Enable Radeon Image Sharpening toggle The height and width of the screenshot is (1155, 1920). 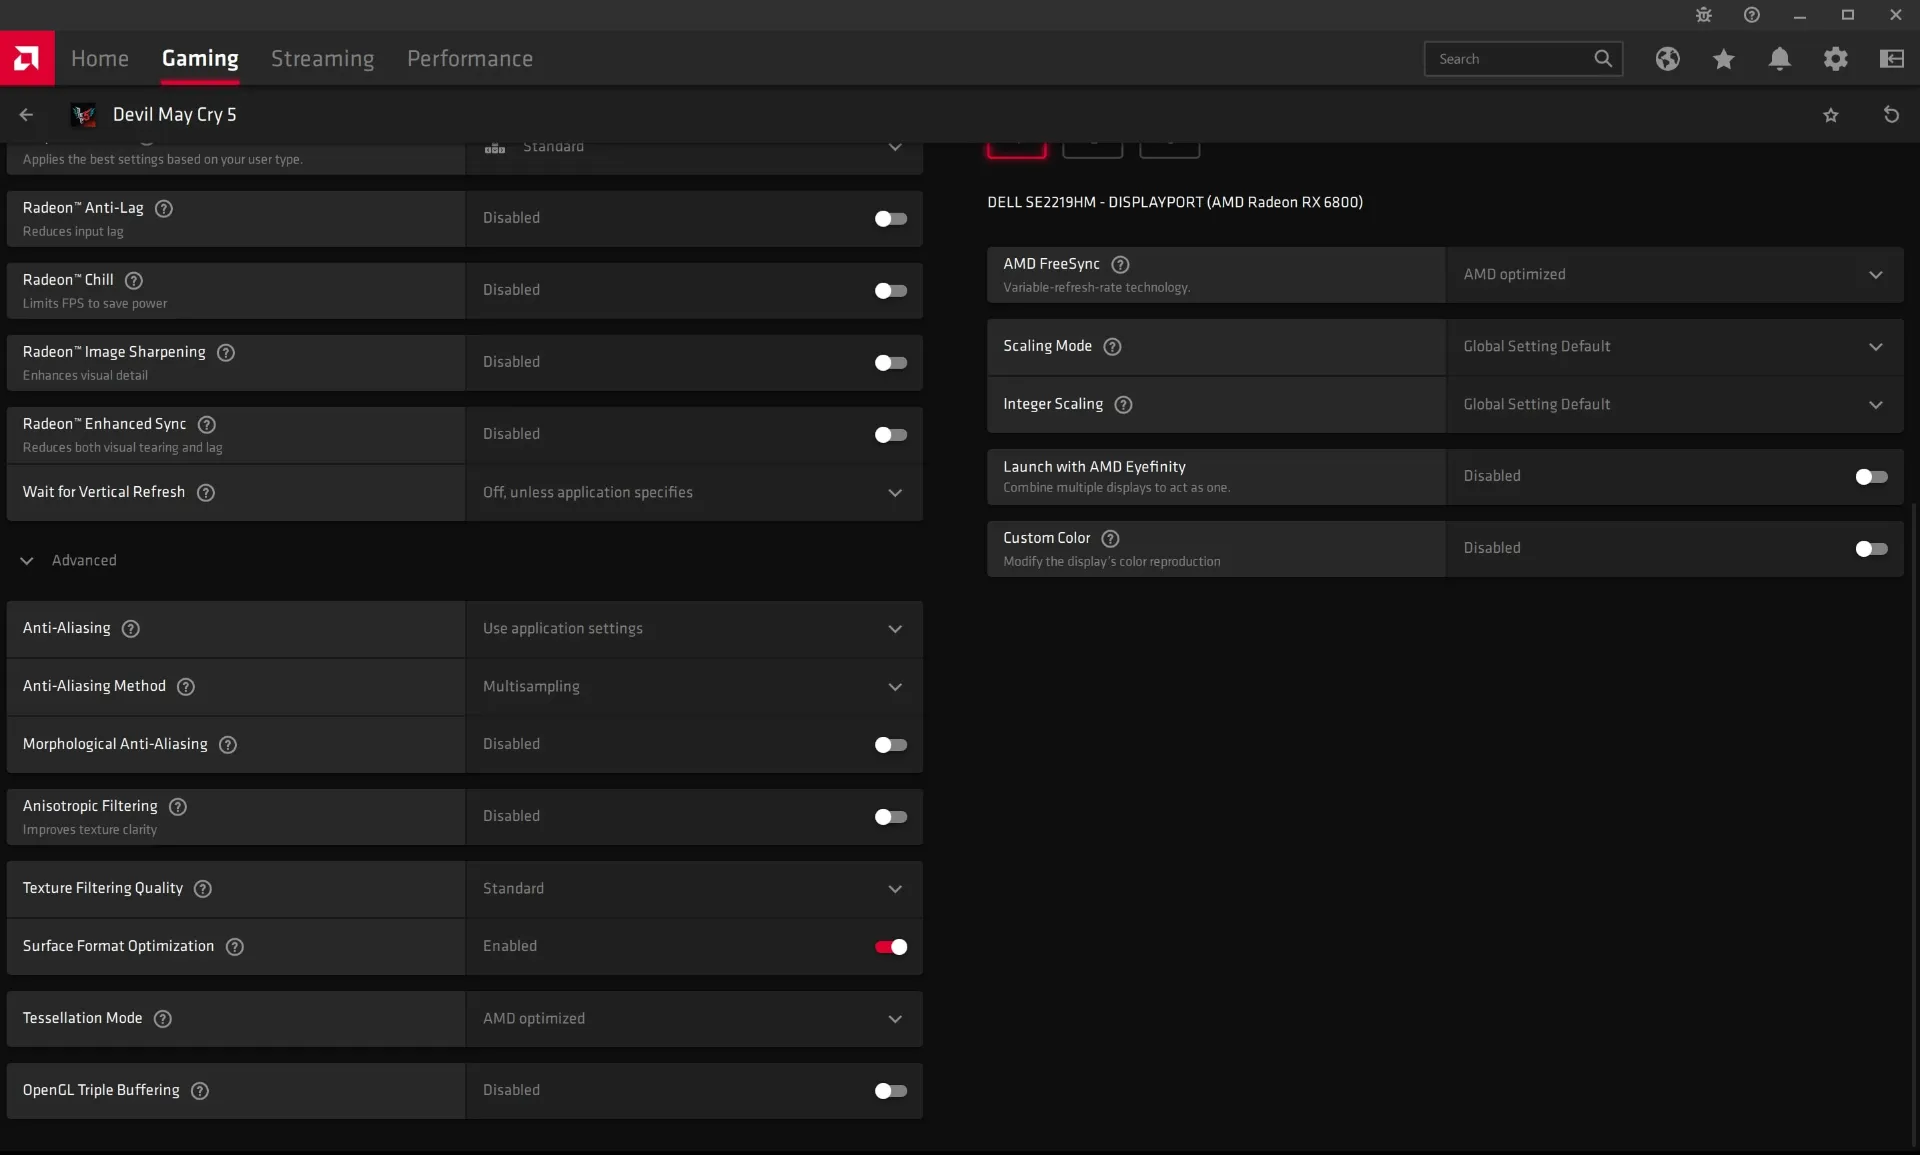click(890, 362)
